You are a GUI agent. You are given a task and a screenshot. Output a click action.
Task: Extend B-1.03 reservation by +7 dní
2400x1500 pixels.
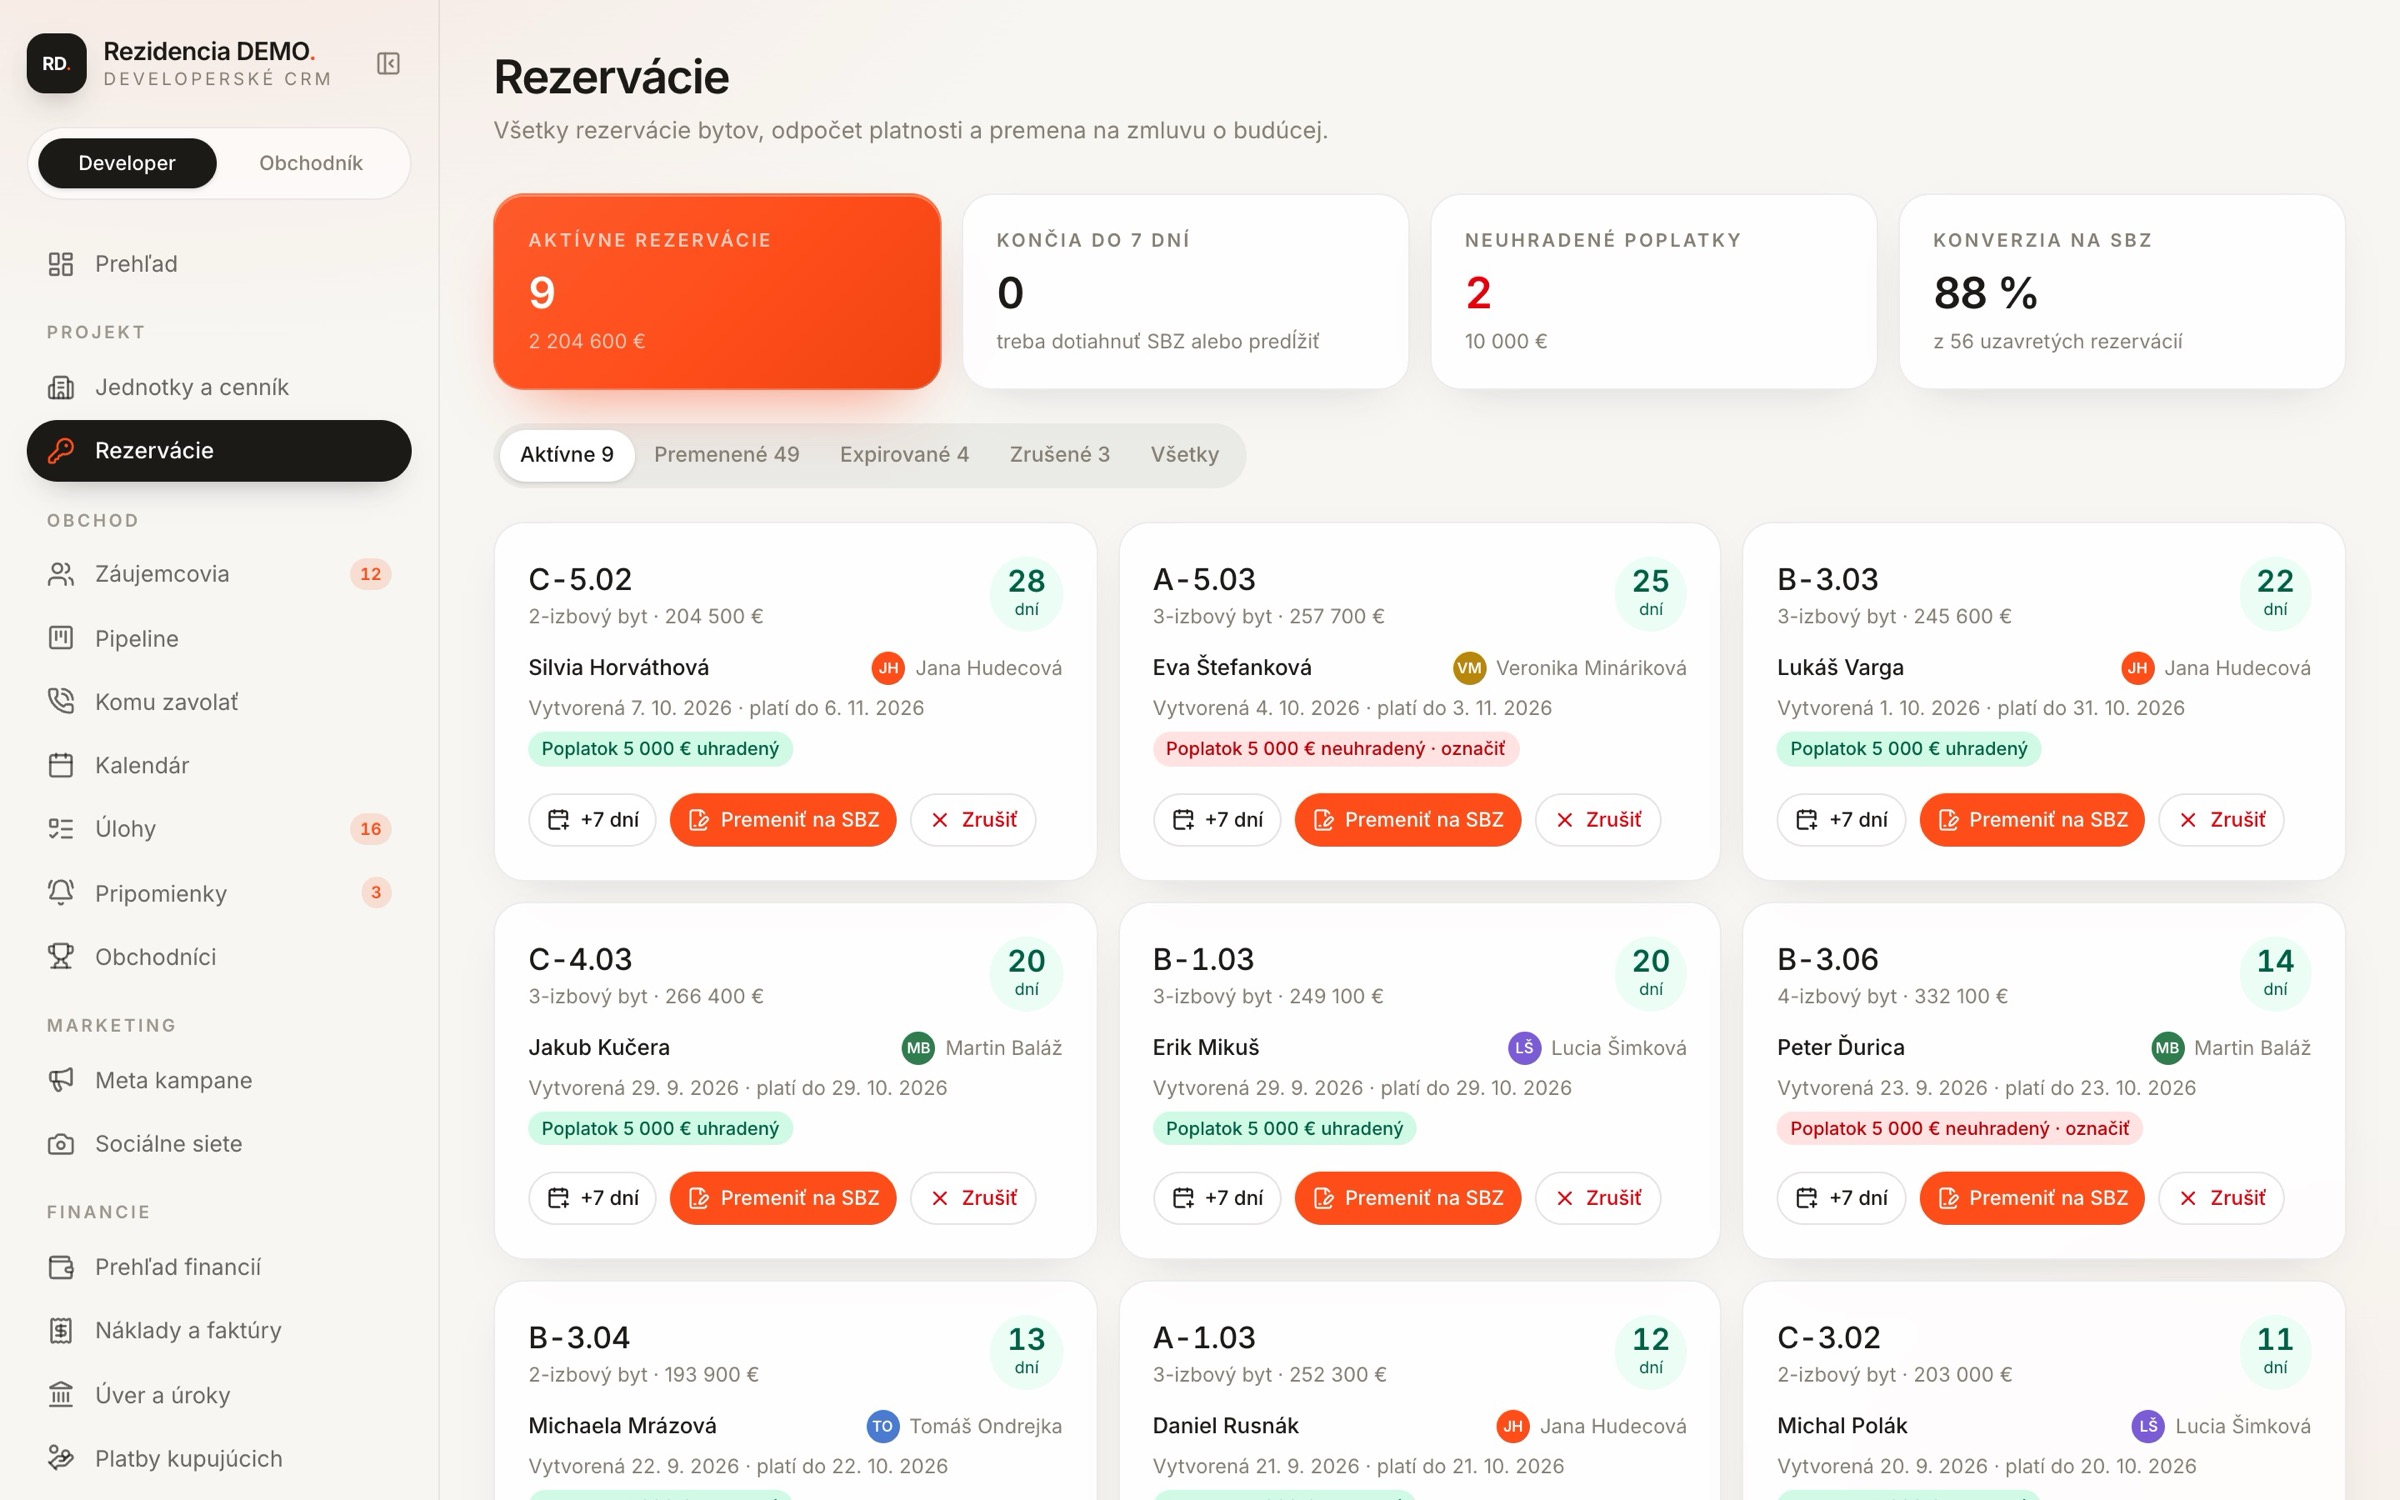coord(1217,1198)
